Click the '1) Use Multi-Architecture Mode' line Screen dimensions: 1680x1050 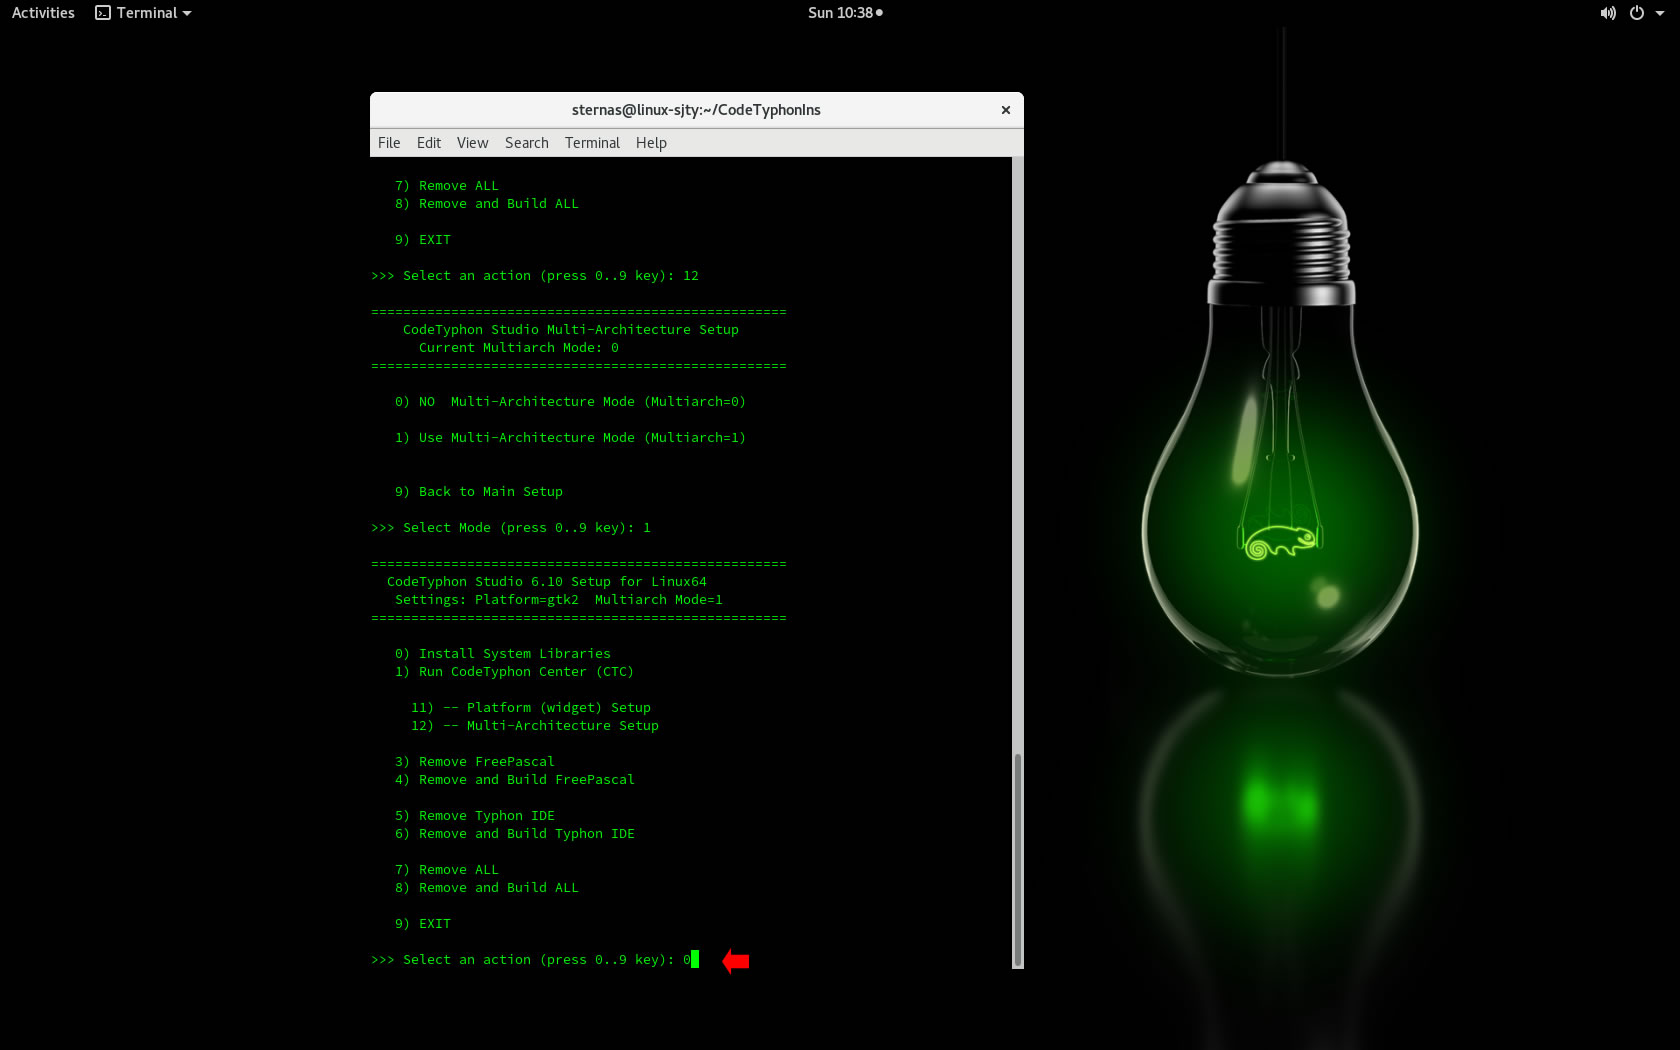tap(570, 438)
